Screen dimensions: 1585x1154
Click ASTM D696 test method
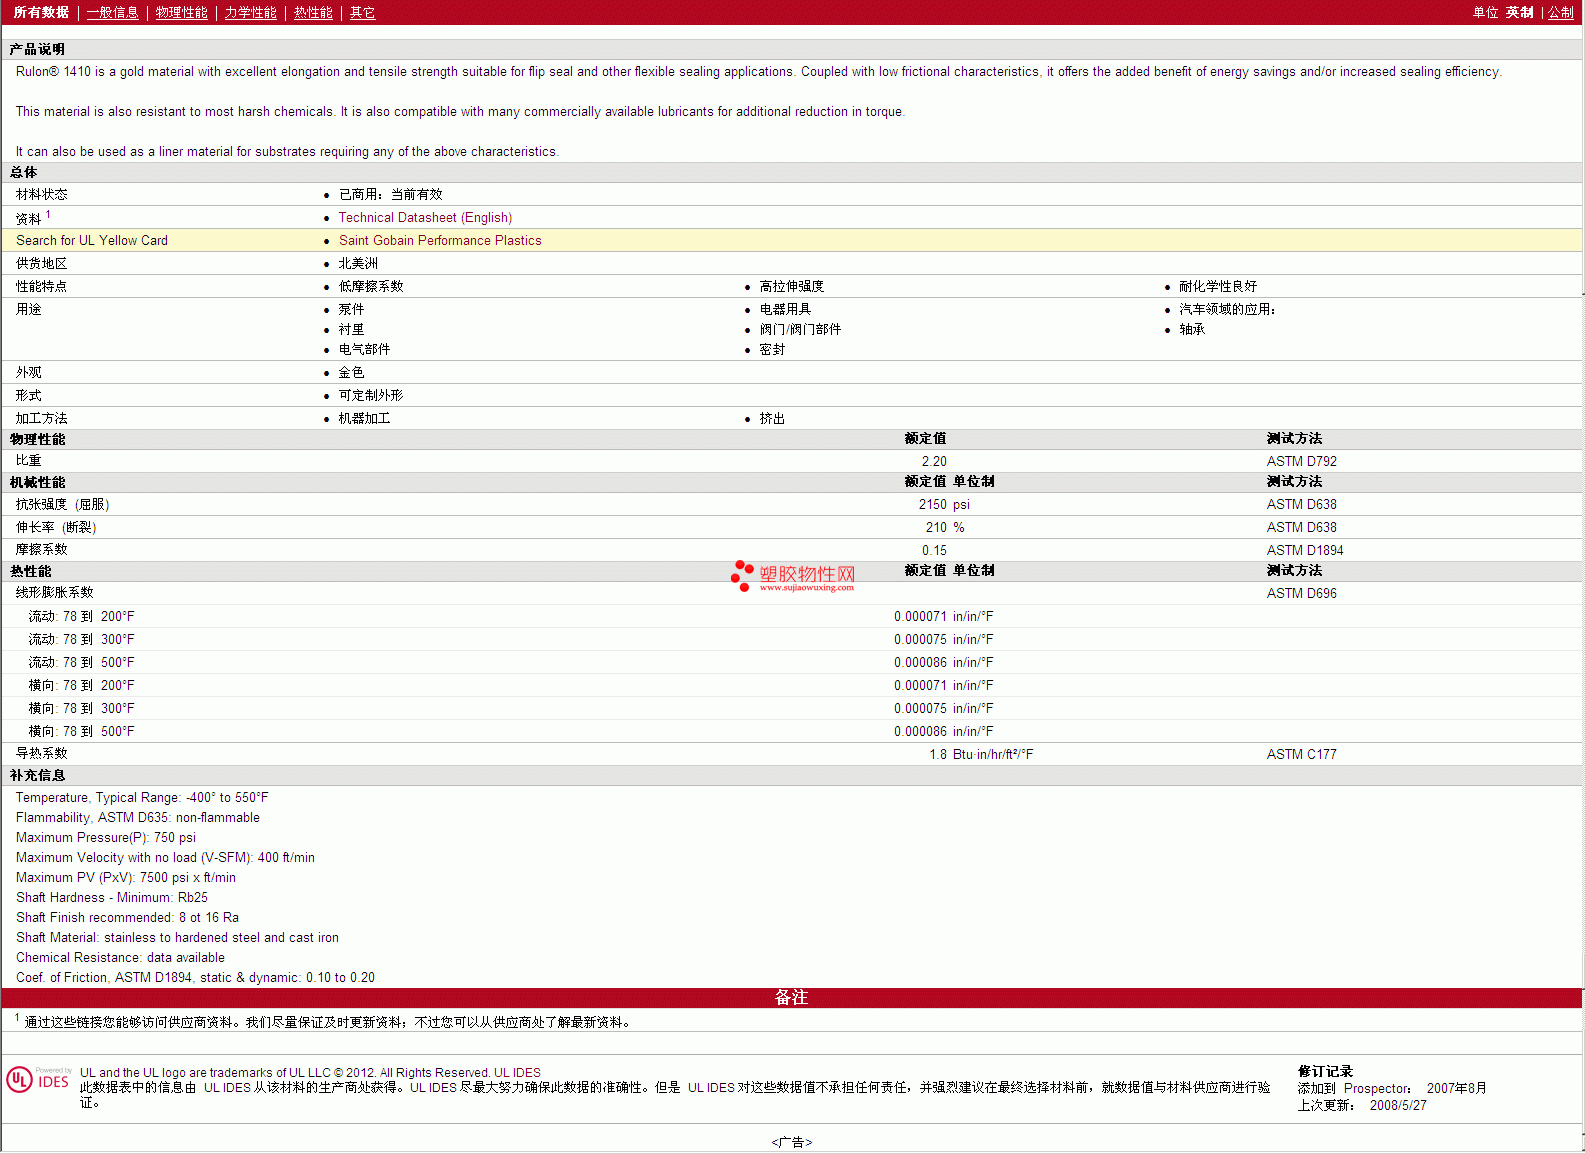(x=1301, y=594)
